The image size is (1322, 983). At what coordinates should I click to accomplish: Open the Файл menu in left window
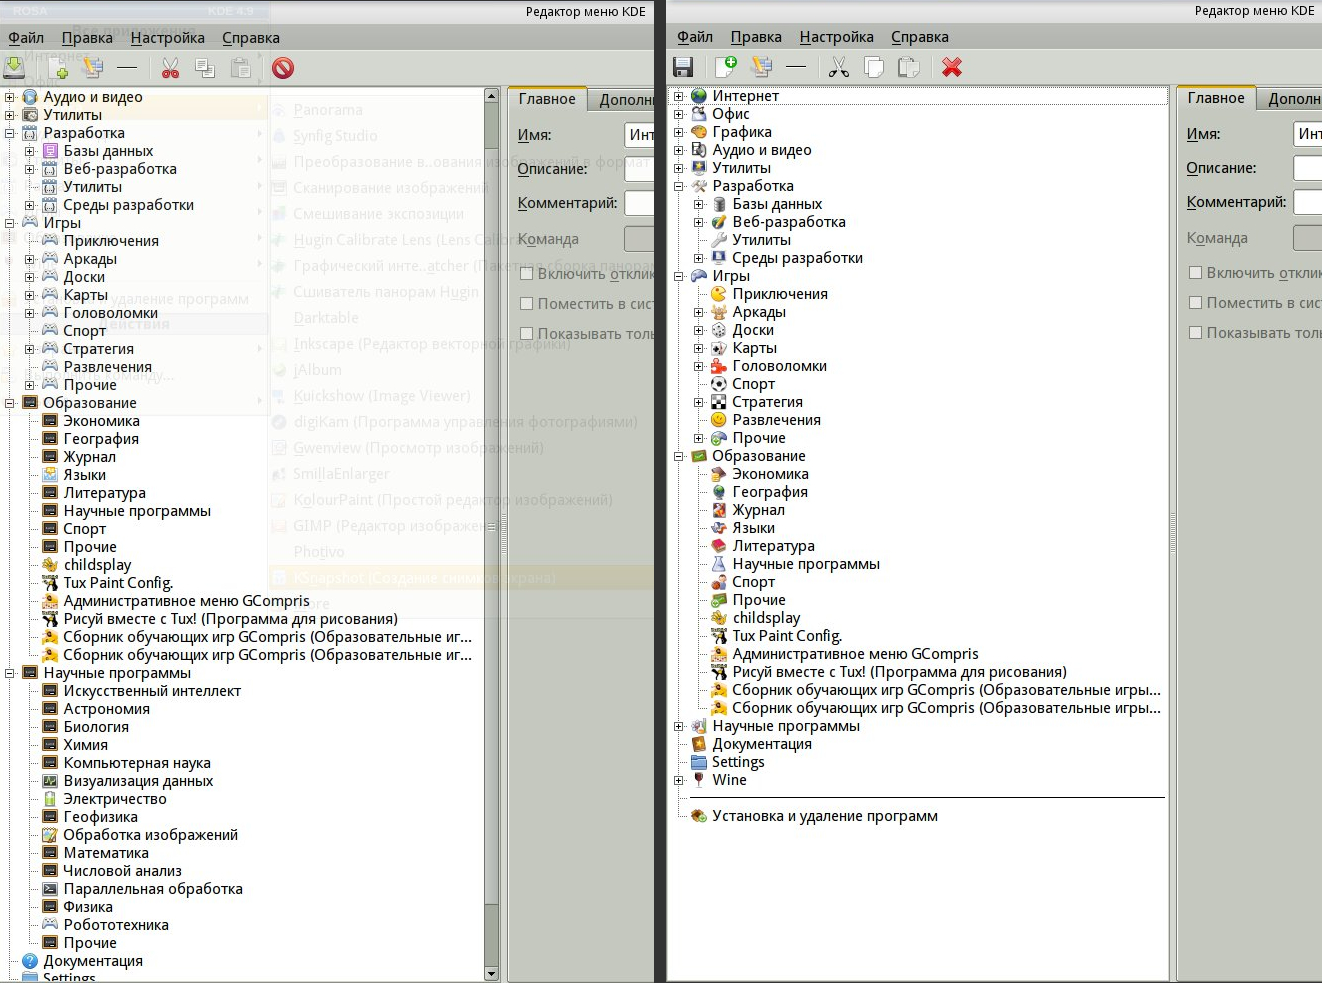coord(26,38)
